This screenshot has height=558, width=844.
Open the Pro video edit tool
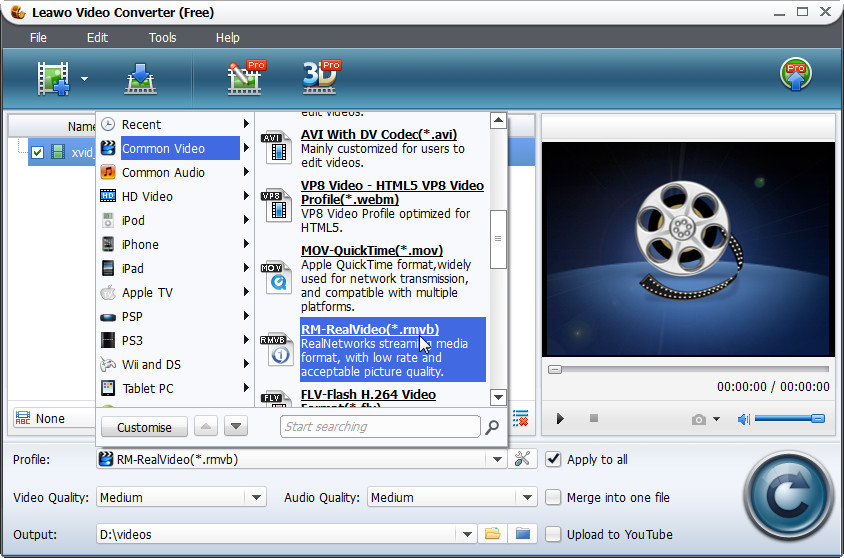247,77
